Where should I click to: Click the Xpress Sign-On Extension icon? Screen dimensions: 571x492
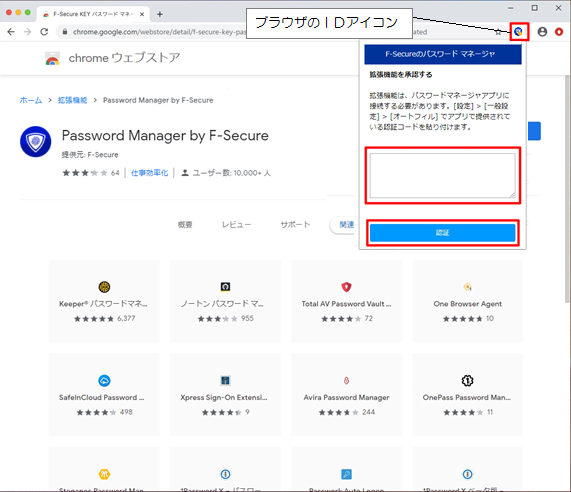tap(225, 381)
